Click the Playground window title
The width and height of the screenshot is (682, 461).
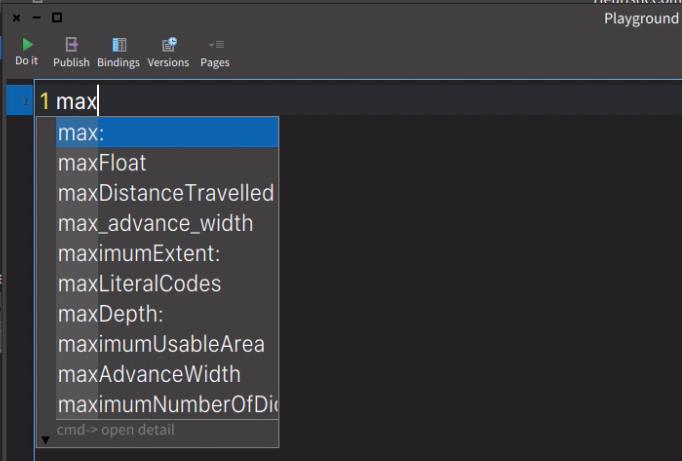pyautogui.click(x=641, y=18)
